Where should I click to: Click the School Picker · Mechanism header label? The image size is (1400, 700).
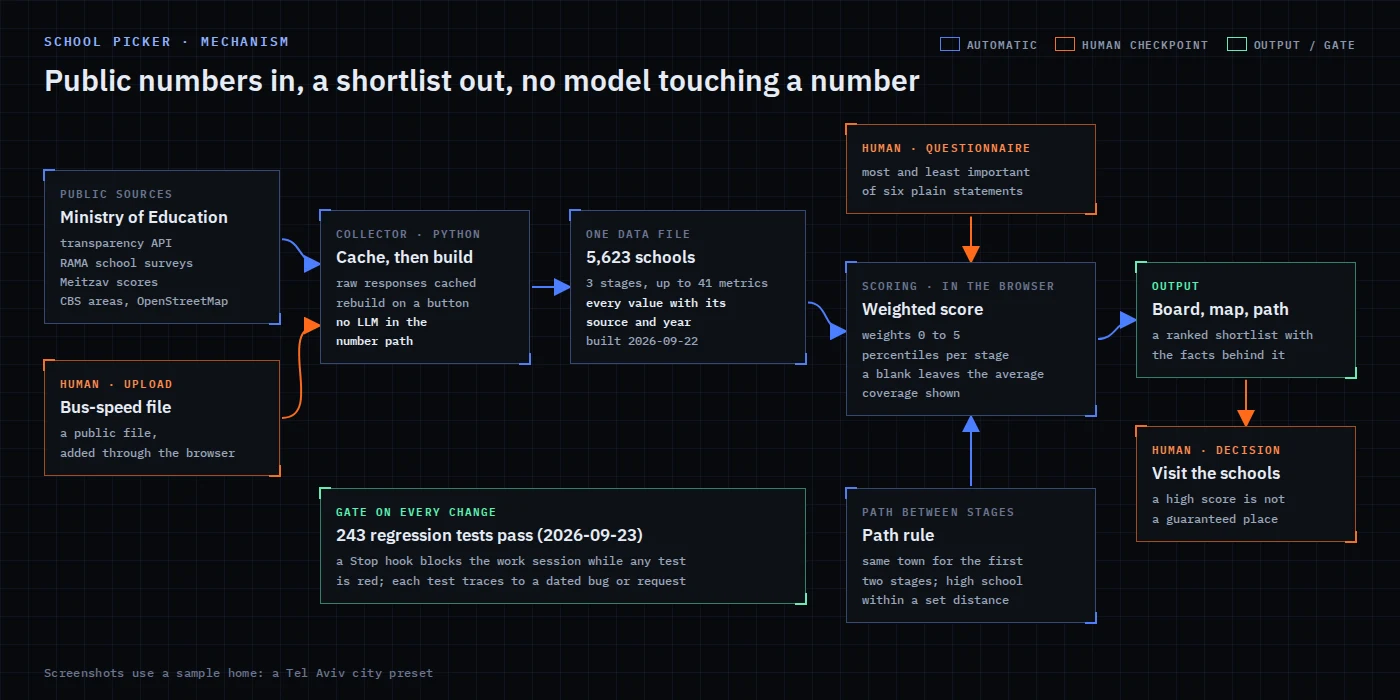166,42
